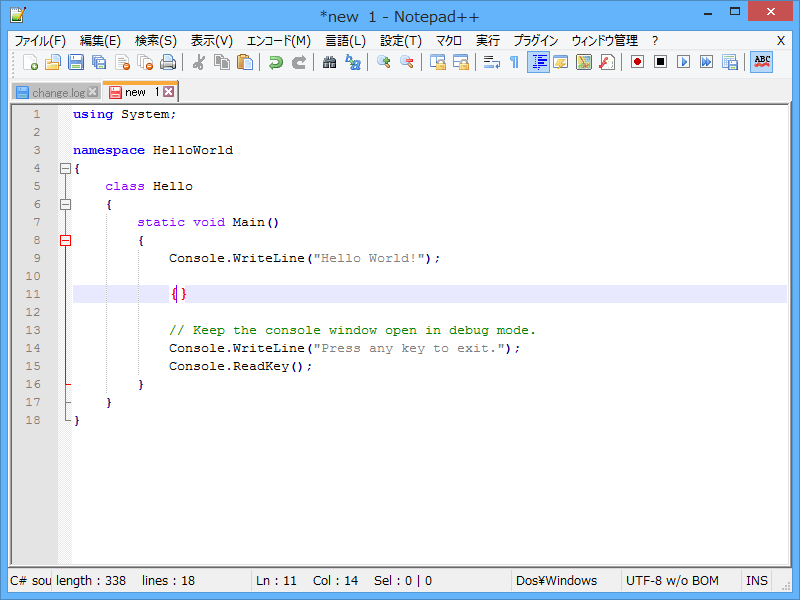Click the Print toolbar icon

click(x=168, y=62)
